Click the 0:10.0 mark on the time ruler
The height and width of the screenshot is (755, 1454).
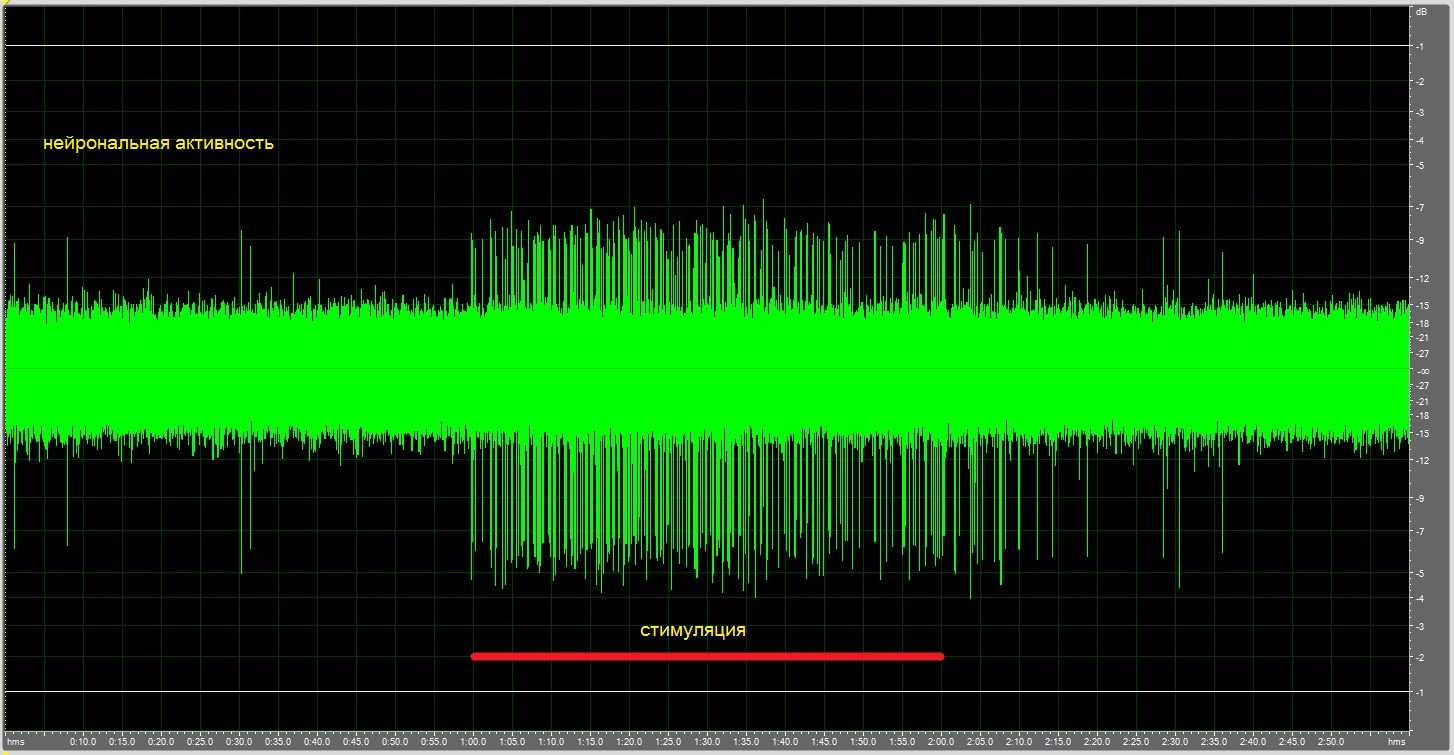coord(83,742)
